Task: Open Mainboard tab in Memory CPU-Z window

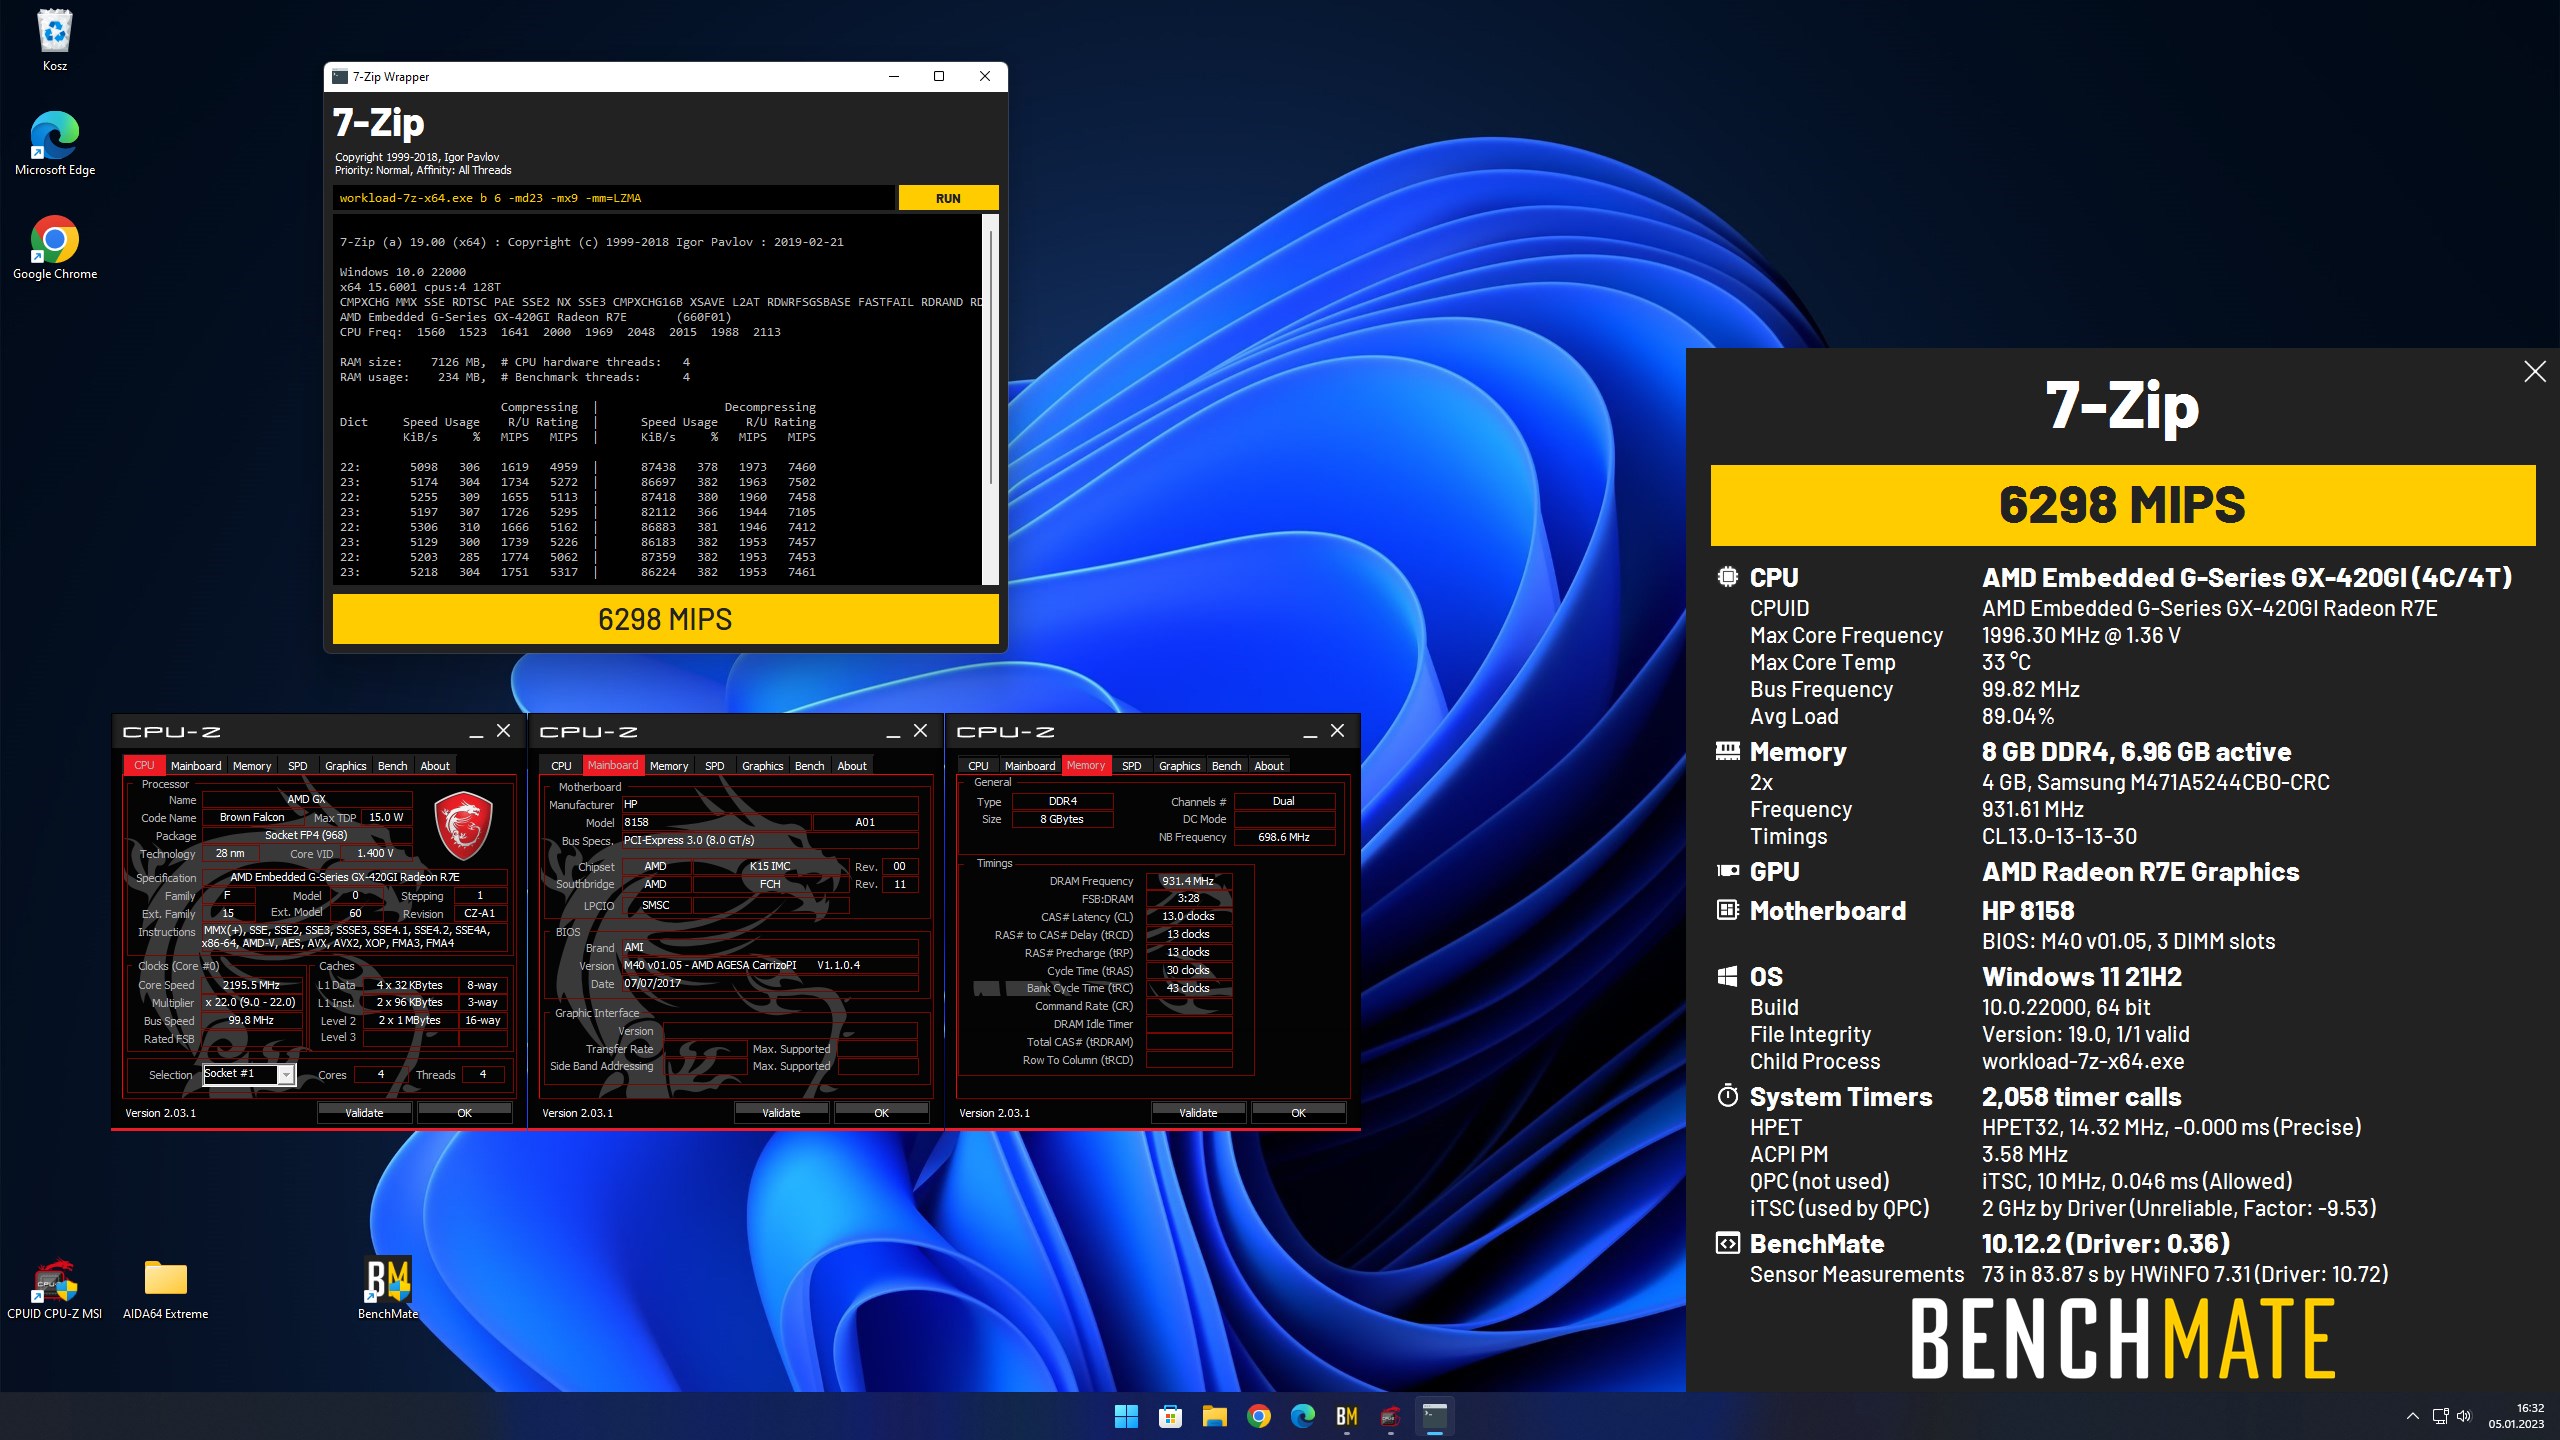Action: (1030, 765)
